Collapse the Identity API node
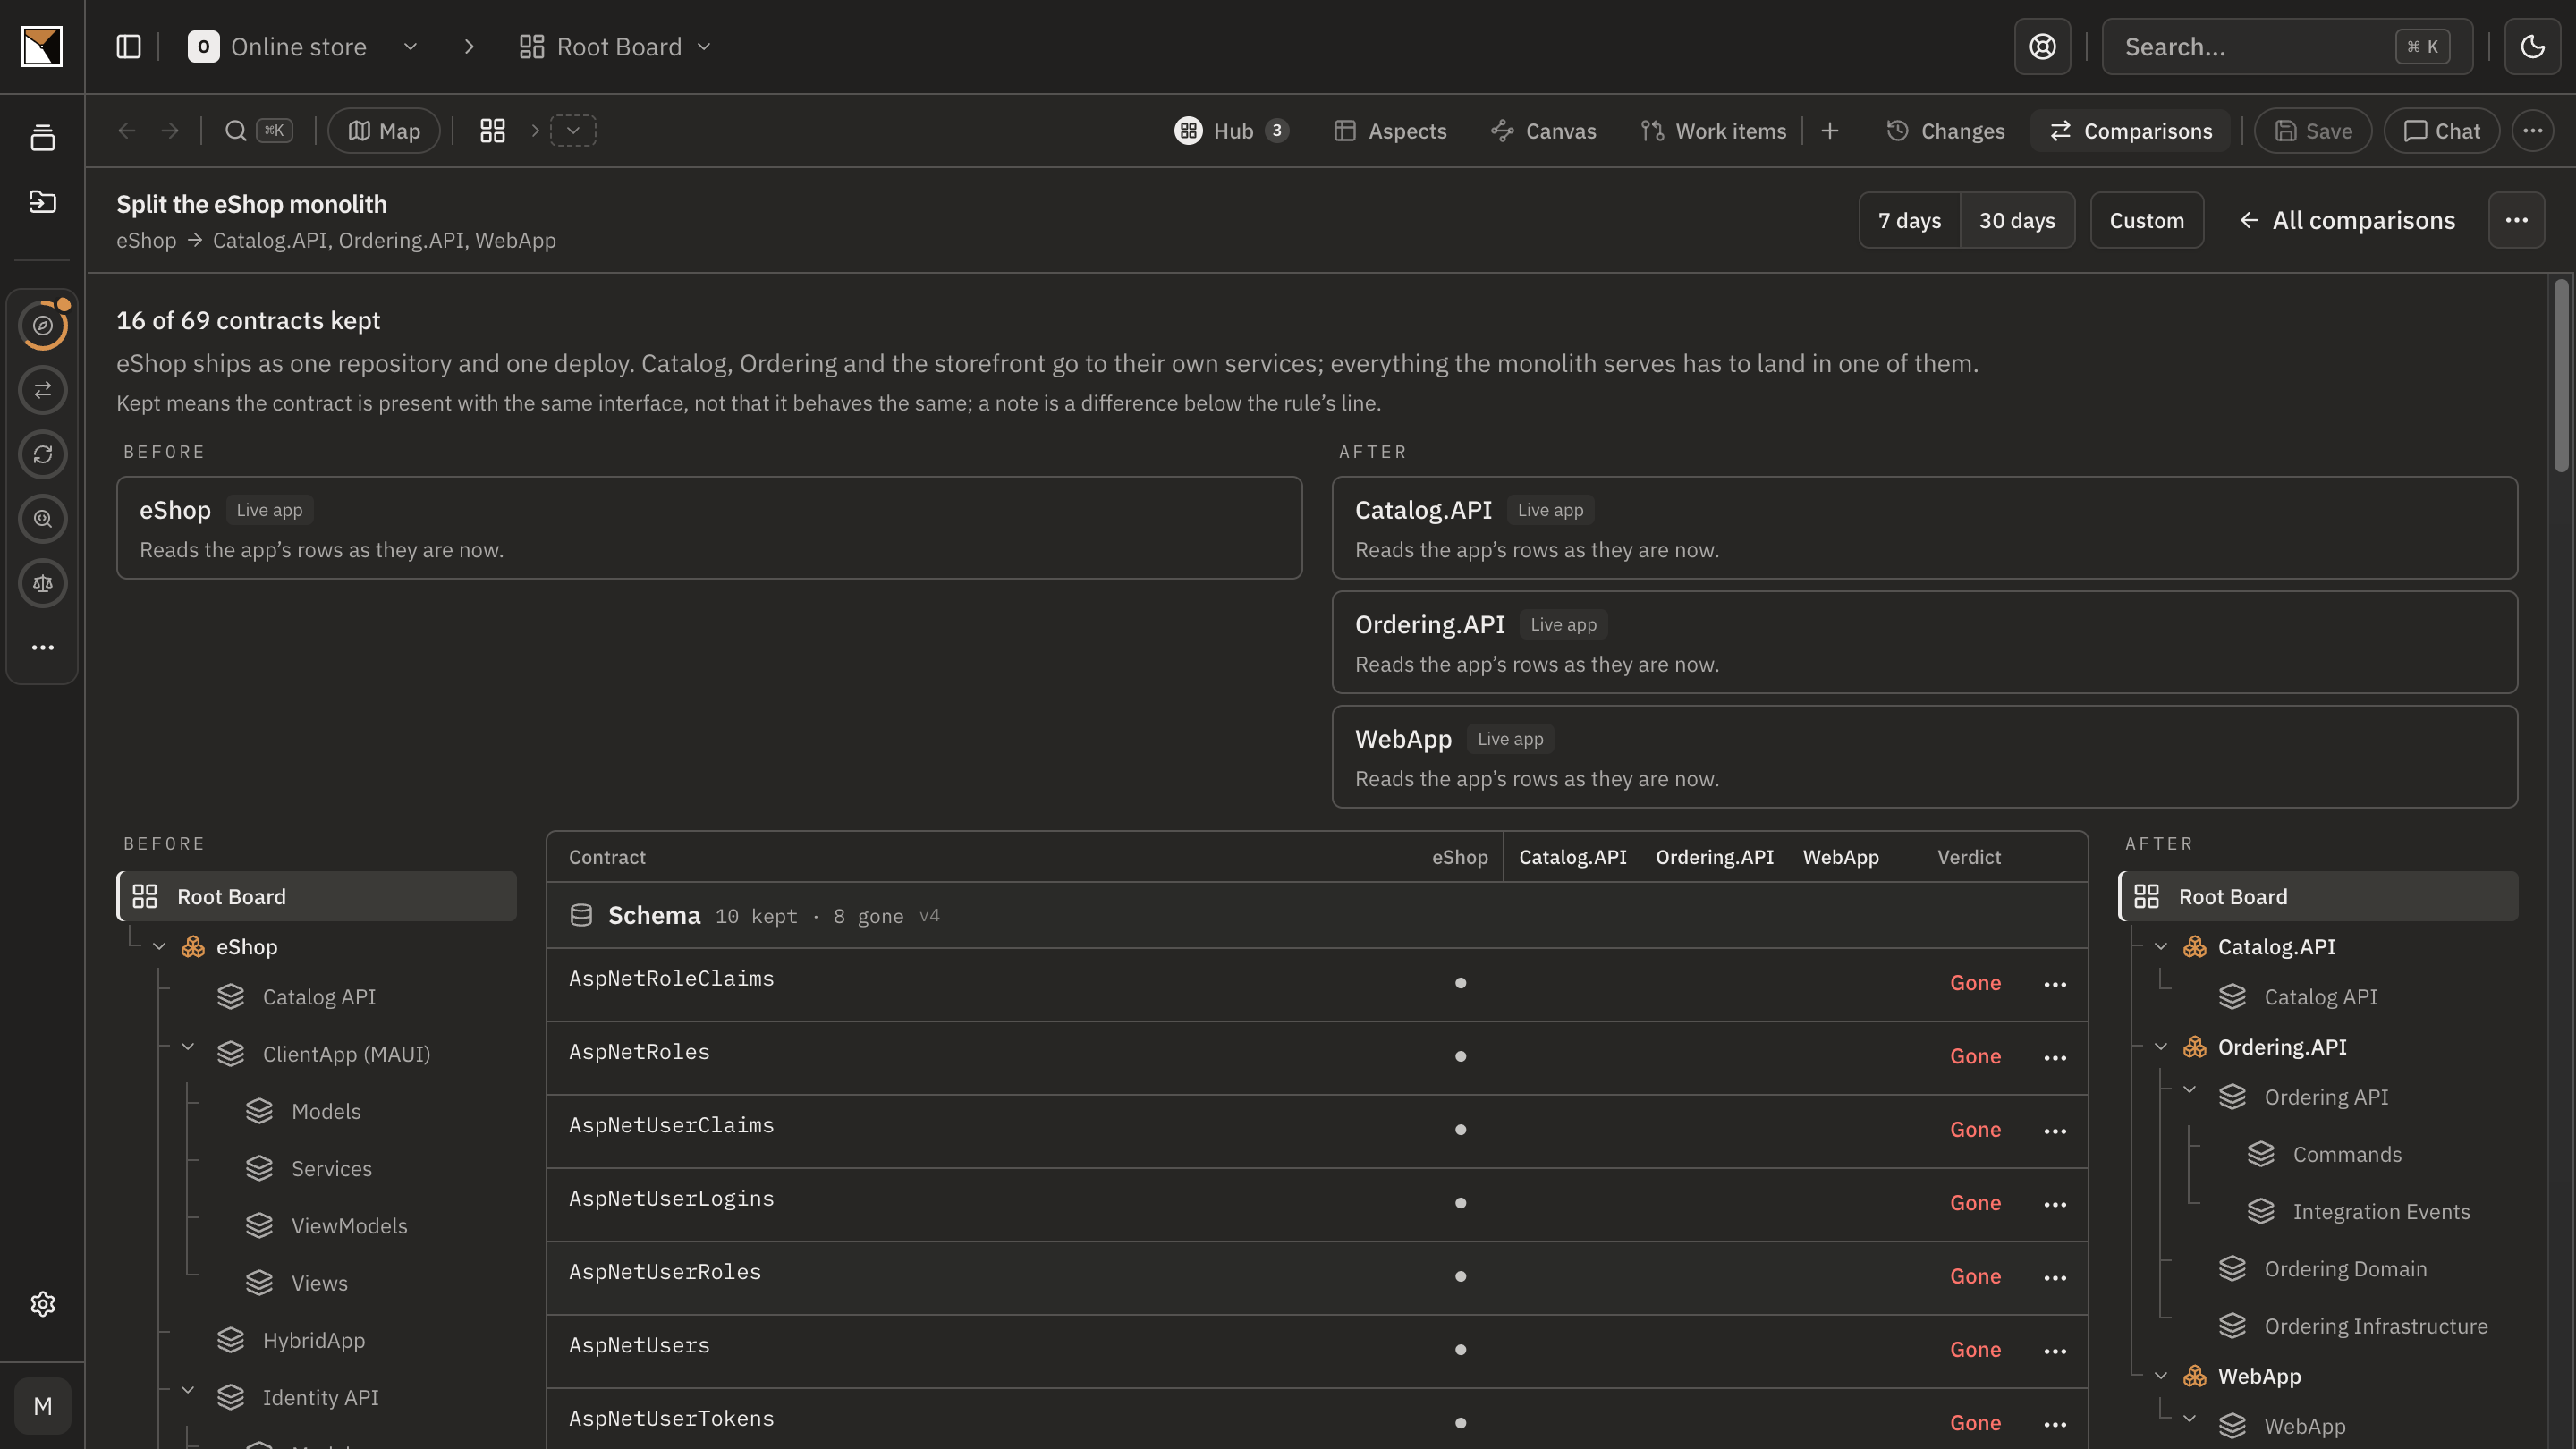This screenshot has height=1449, width=2576. 187,1391
